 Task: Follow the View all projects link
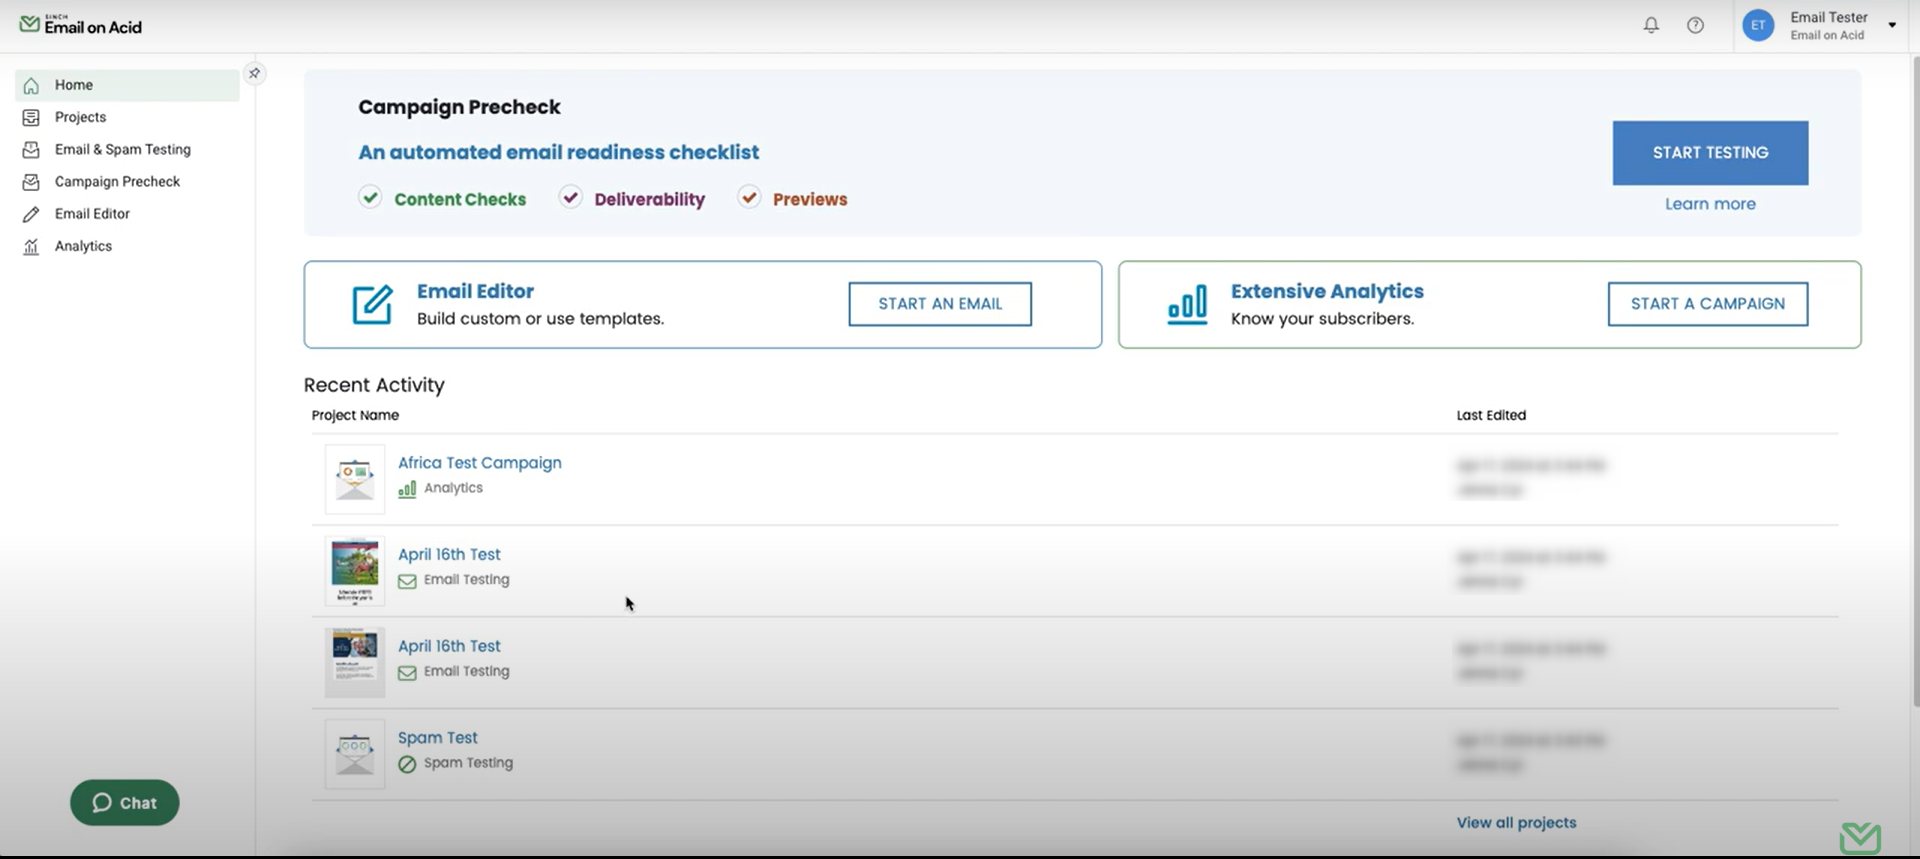click(1516, 822)
